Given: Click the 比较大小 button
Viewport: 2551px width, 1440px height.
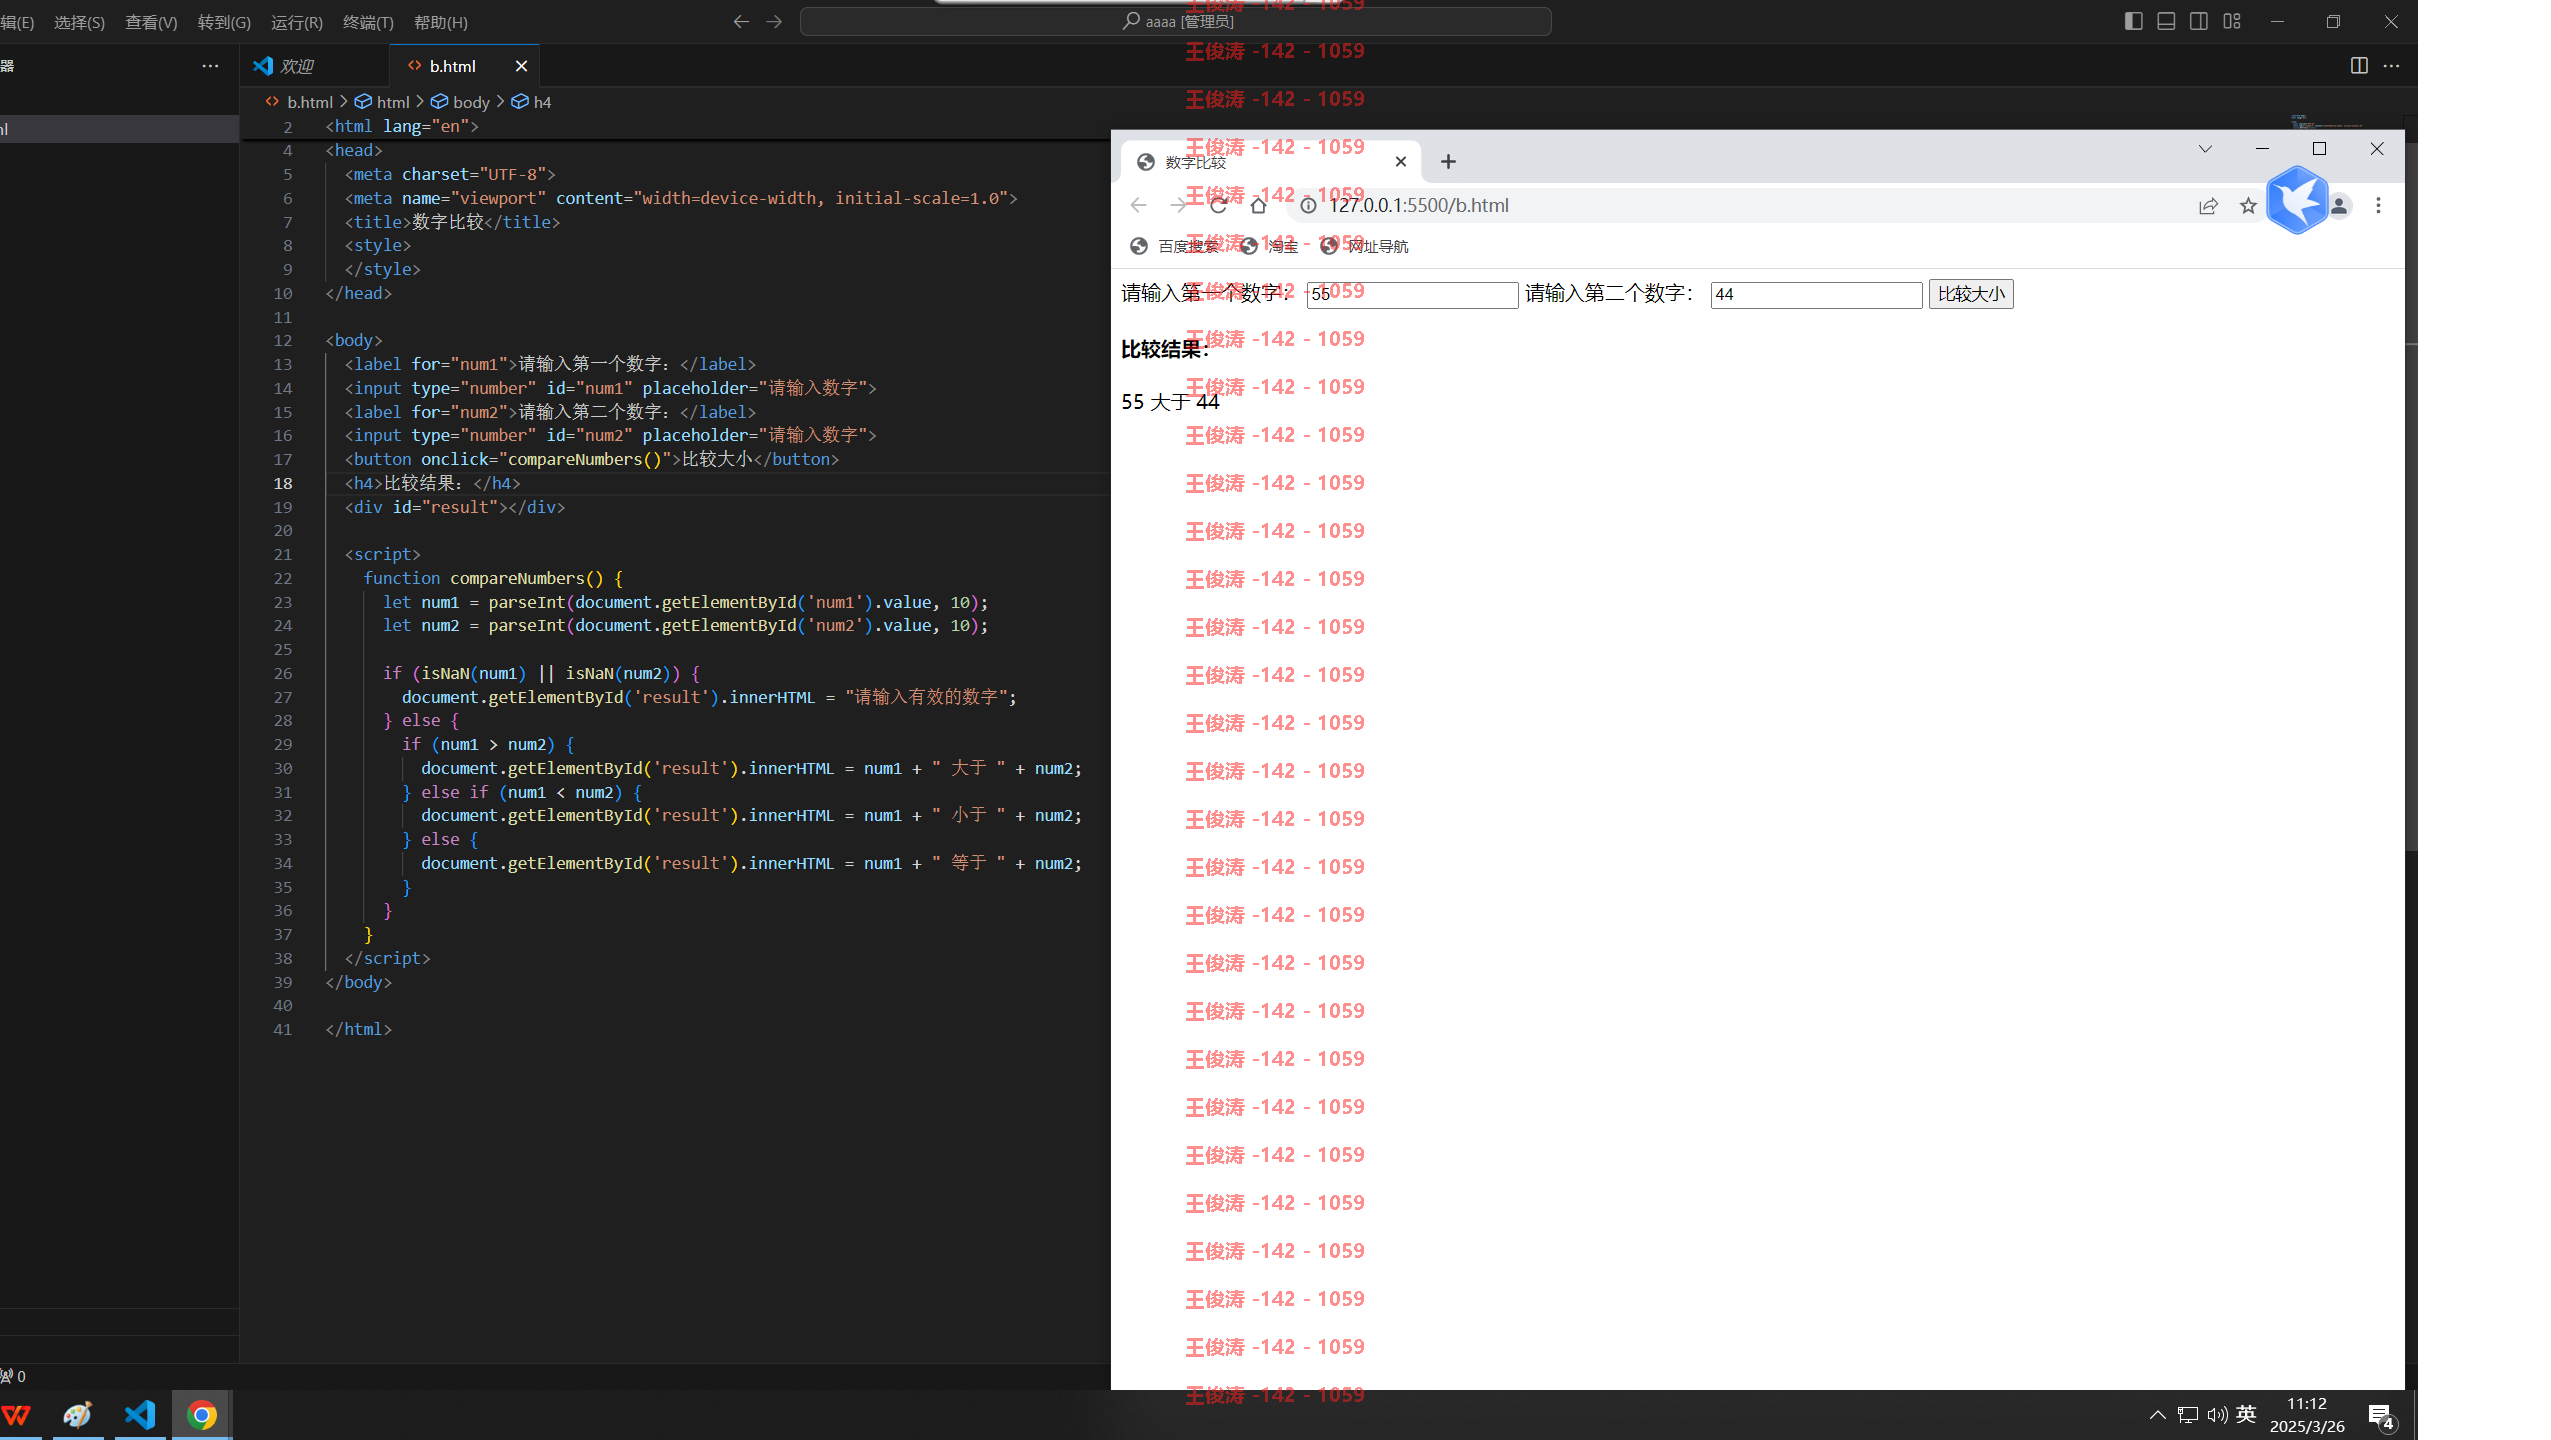Looking at the screenshot, I should [1971, 293].
